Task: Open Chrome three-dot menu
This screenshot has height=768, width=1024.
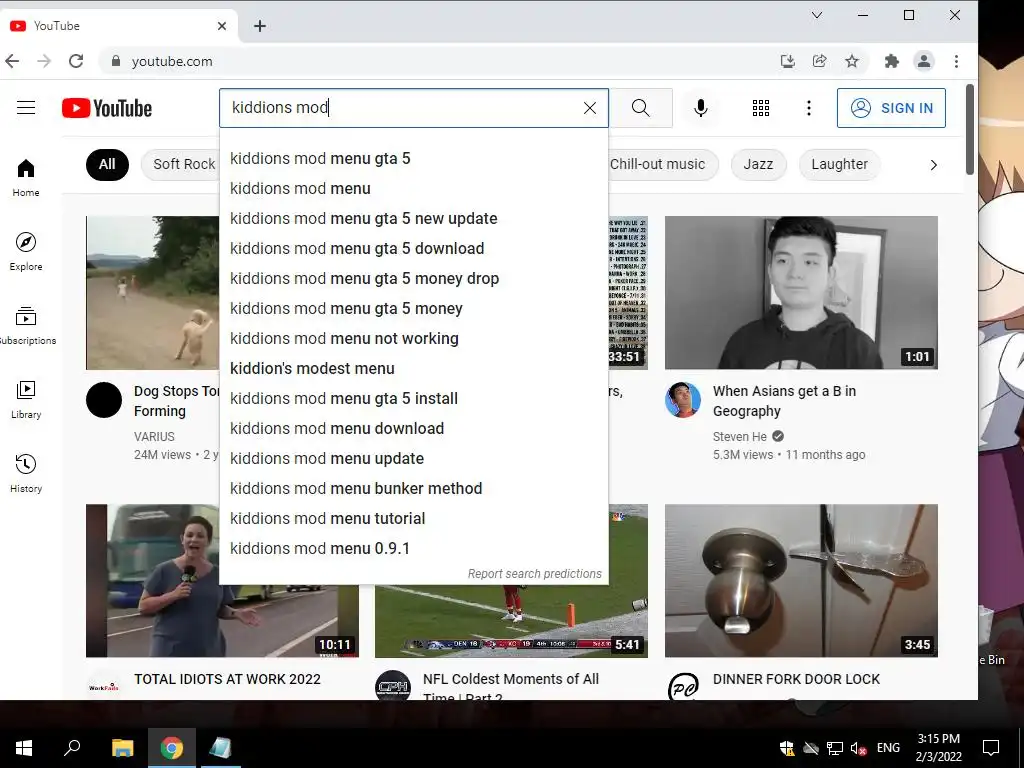Action: 956,61
